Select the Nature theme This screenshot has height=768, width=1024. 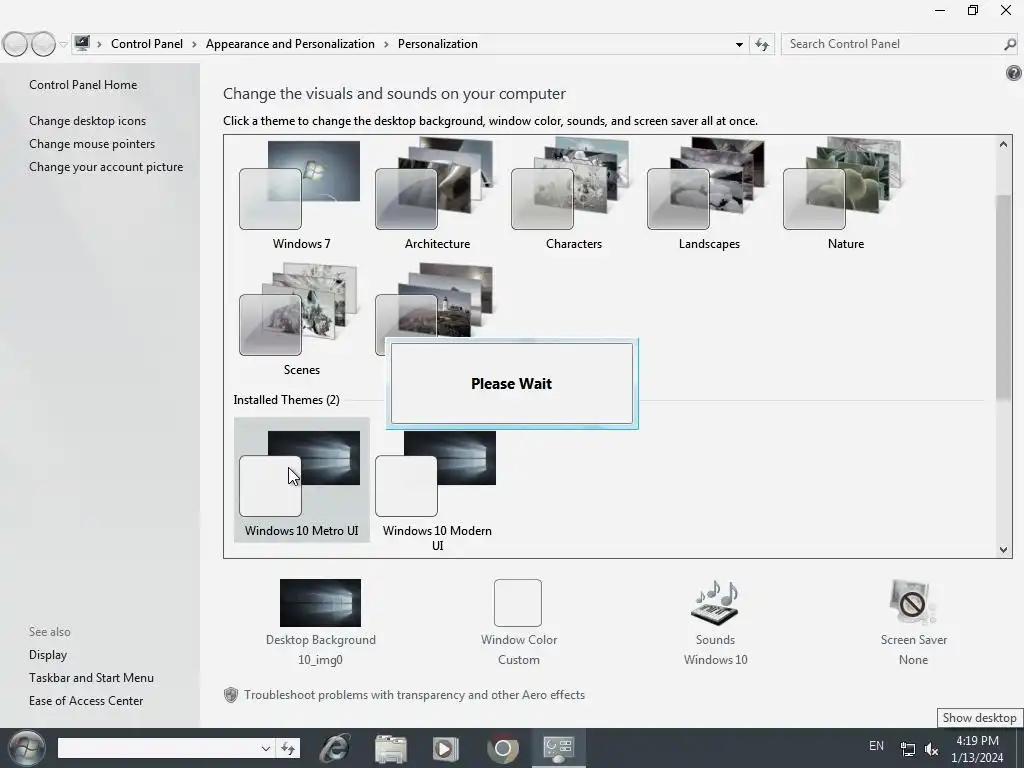pyautogui.click(x=846, y=195)
